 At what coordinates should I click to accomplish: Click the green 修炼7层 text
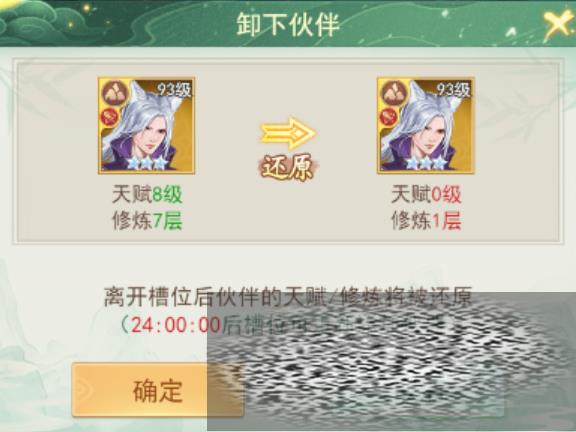point(147,221)
